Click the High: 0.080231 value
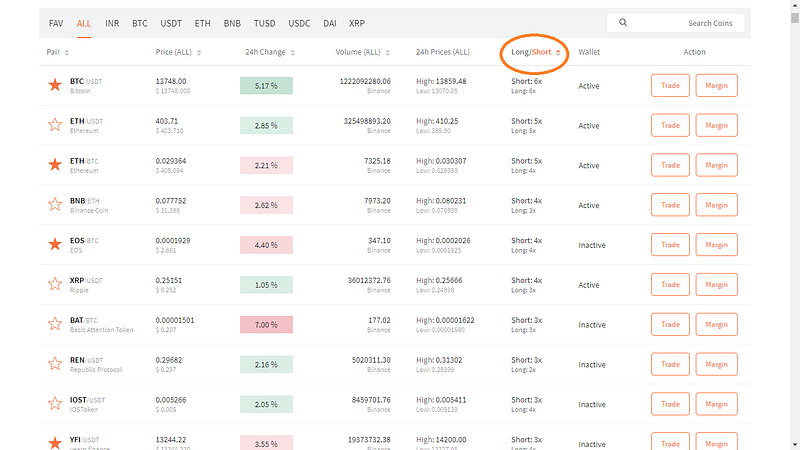800x450 pixels. (441, 201)
